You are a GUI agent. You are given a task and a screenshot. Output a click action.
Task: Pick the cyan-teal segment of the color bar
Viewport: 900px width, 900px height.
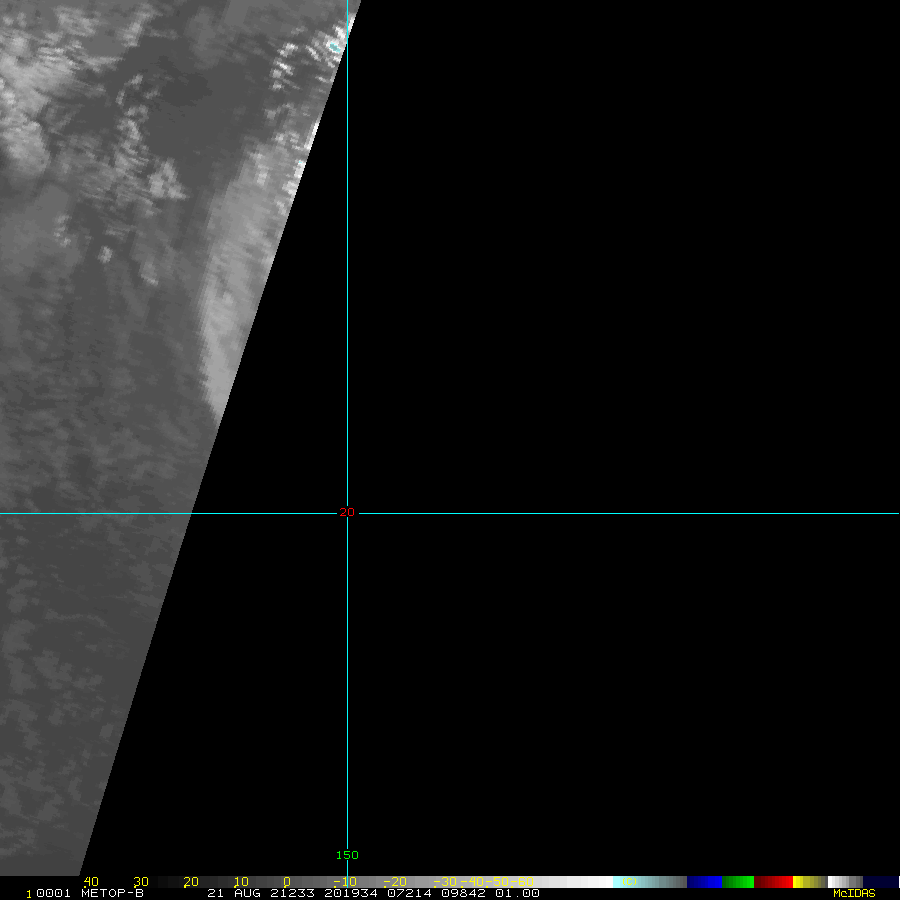[650, 882]
